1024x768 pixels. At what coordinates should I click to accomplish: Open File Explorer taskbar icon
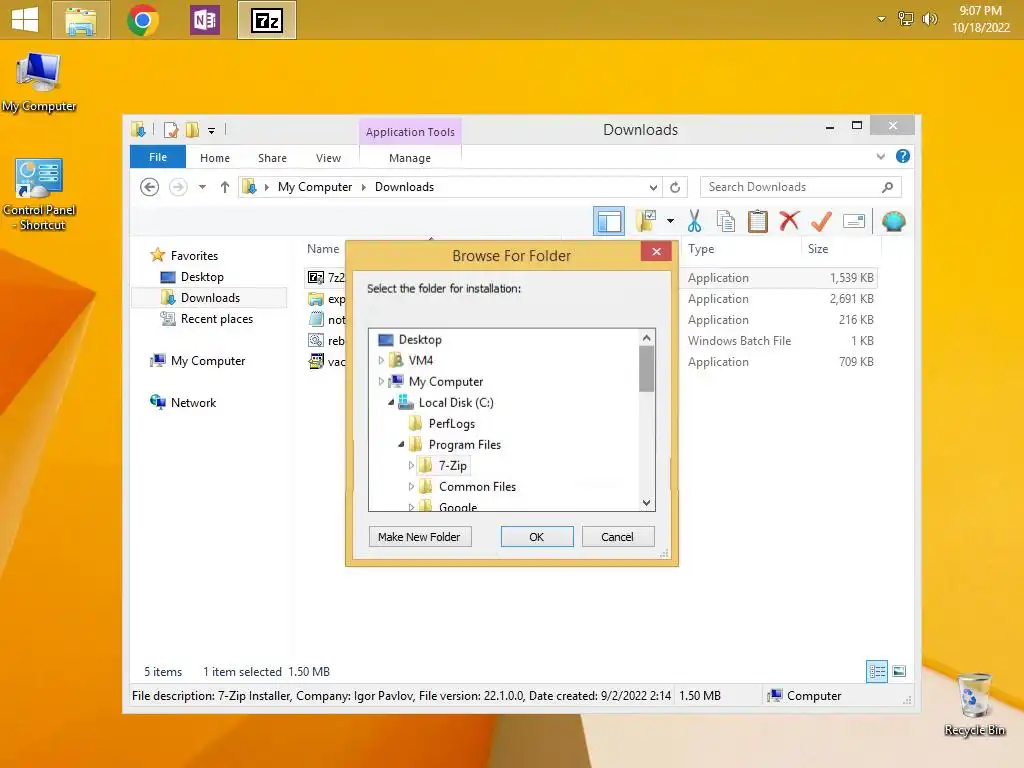80,20
